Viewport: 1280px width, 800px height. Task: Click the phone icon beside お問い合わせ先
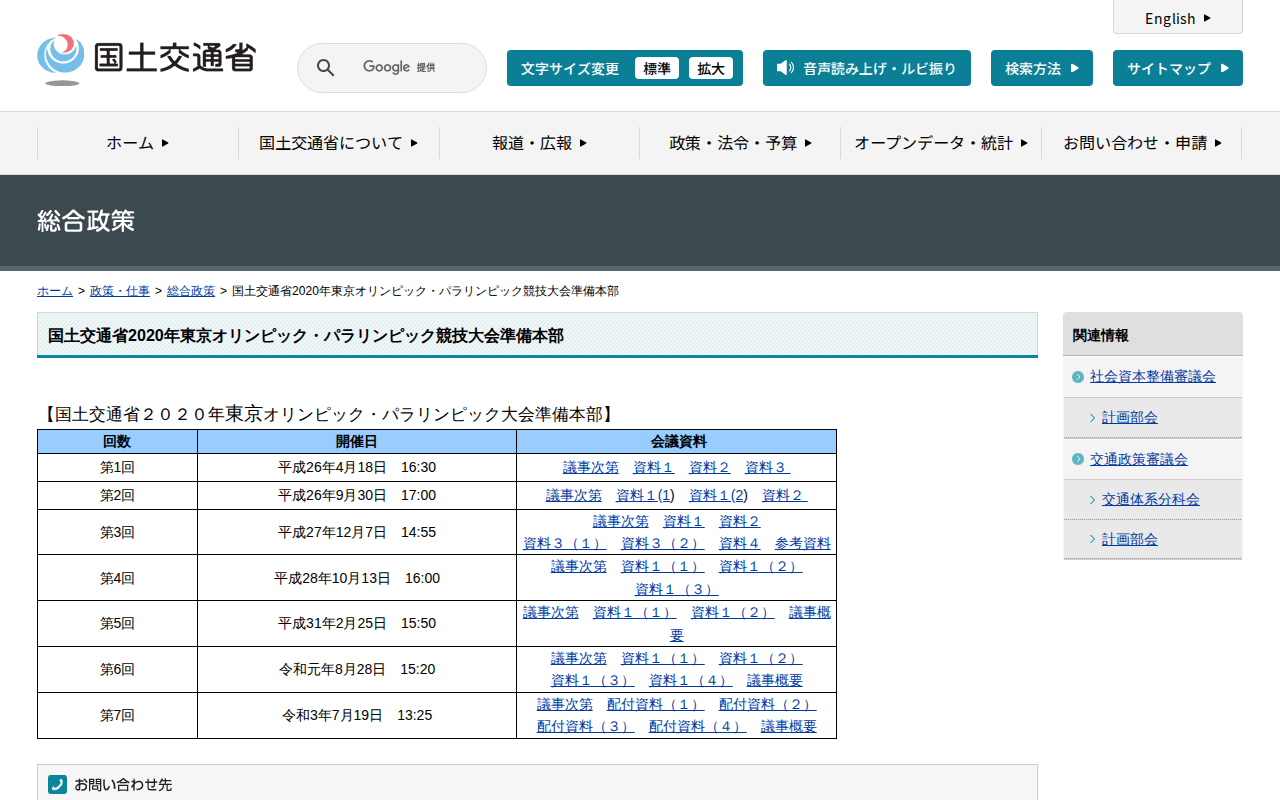[57, 784]
